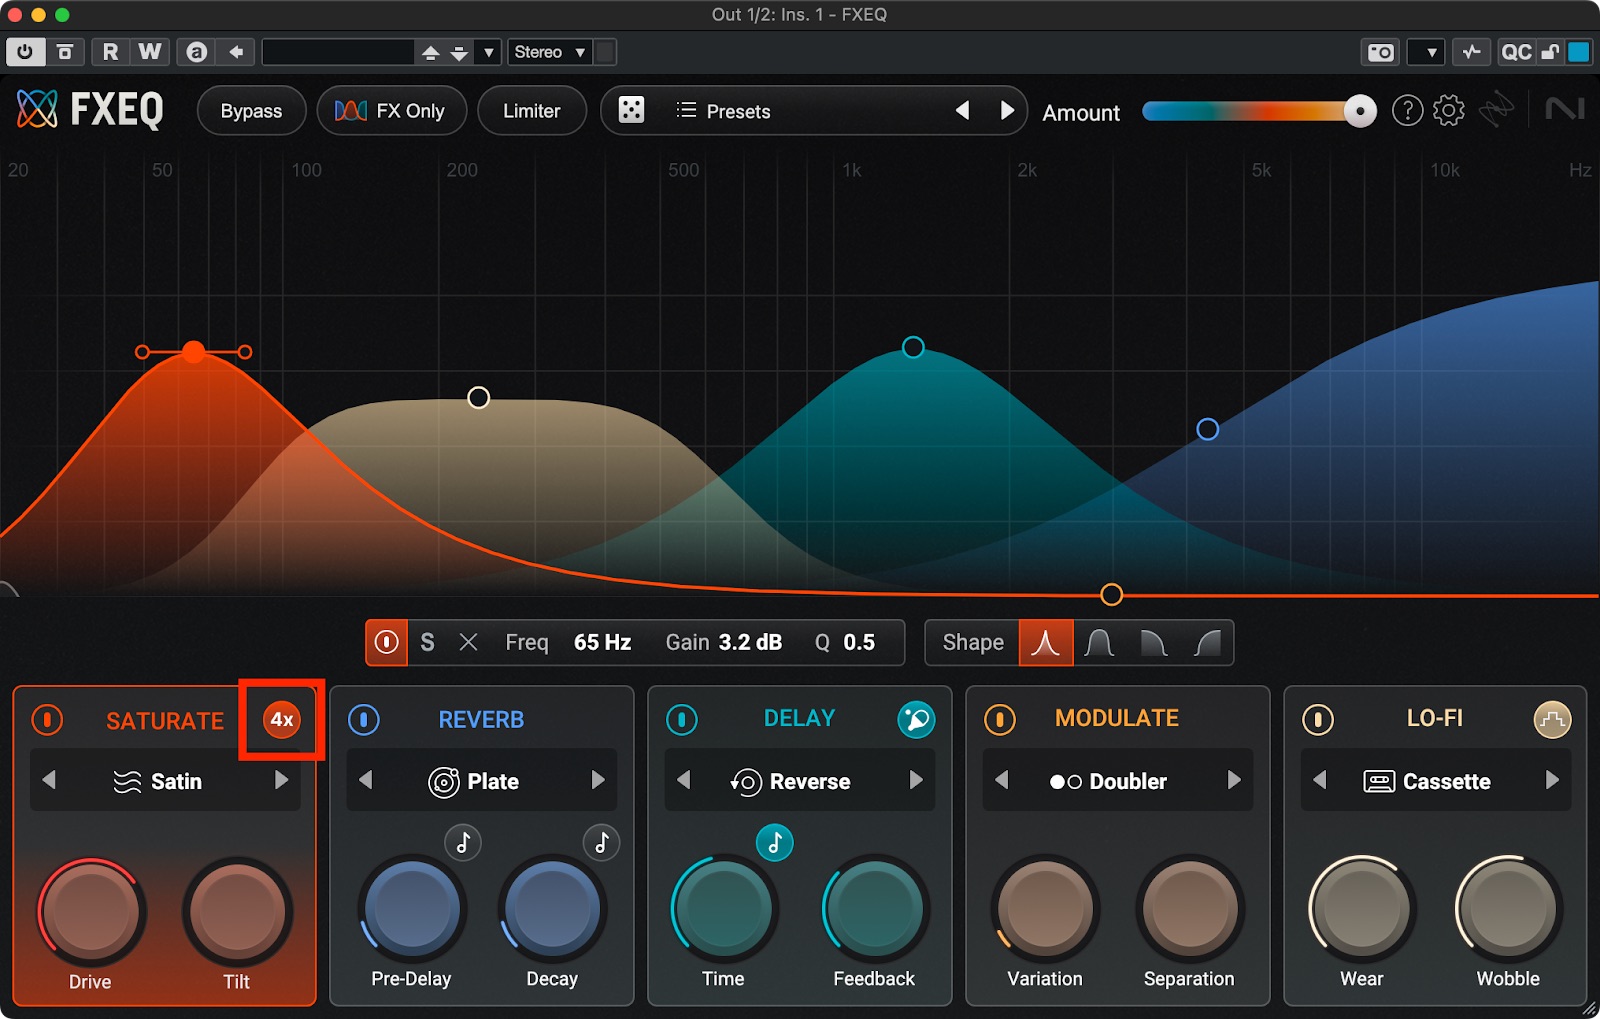Viewport: 1600px width, 1019px height.
Task: Enable FX Only mode
Action: [391, 111]
